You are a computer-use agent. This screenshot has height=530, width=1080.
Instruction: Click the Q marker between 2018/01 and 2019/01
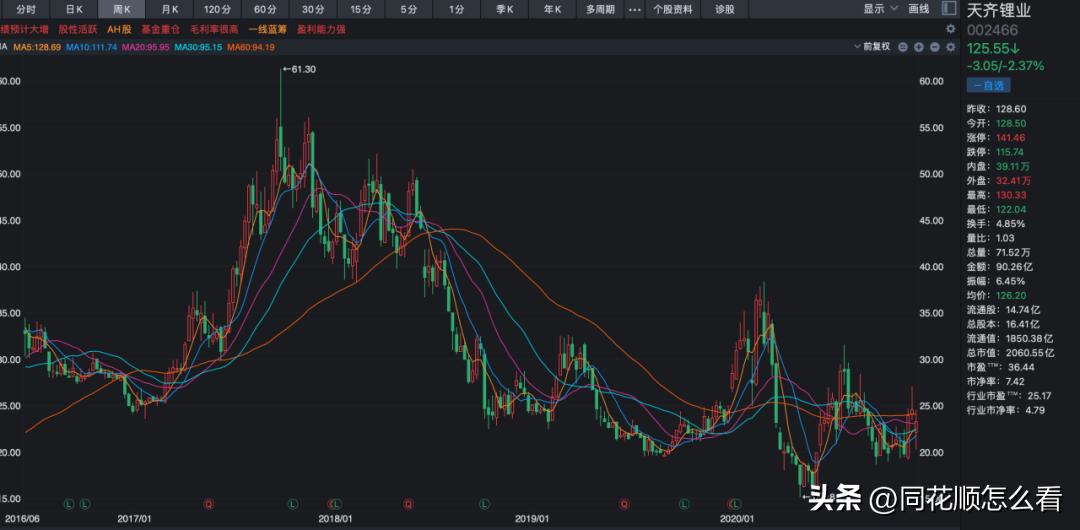pyautogui.click(x=408, y=504)
